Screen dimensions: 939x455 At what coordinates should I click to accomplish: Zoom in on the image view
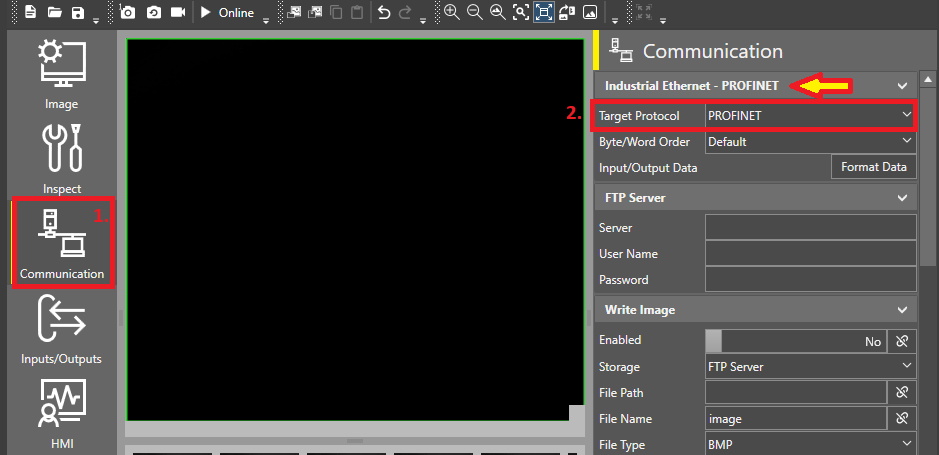(452, 13)
